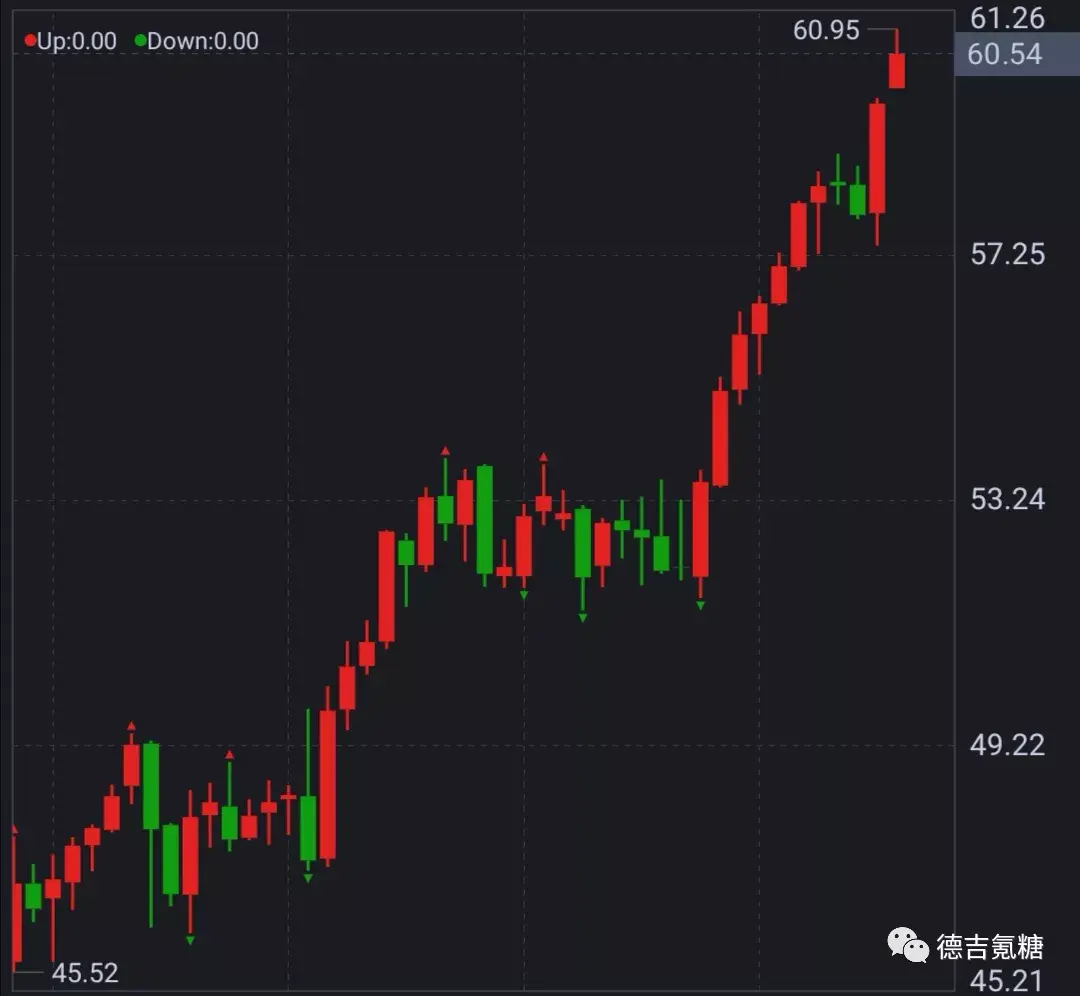
Task: Click the 53.24 axis value
Action: click(x=1007, y=499)
